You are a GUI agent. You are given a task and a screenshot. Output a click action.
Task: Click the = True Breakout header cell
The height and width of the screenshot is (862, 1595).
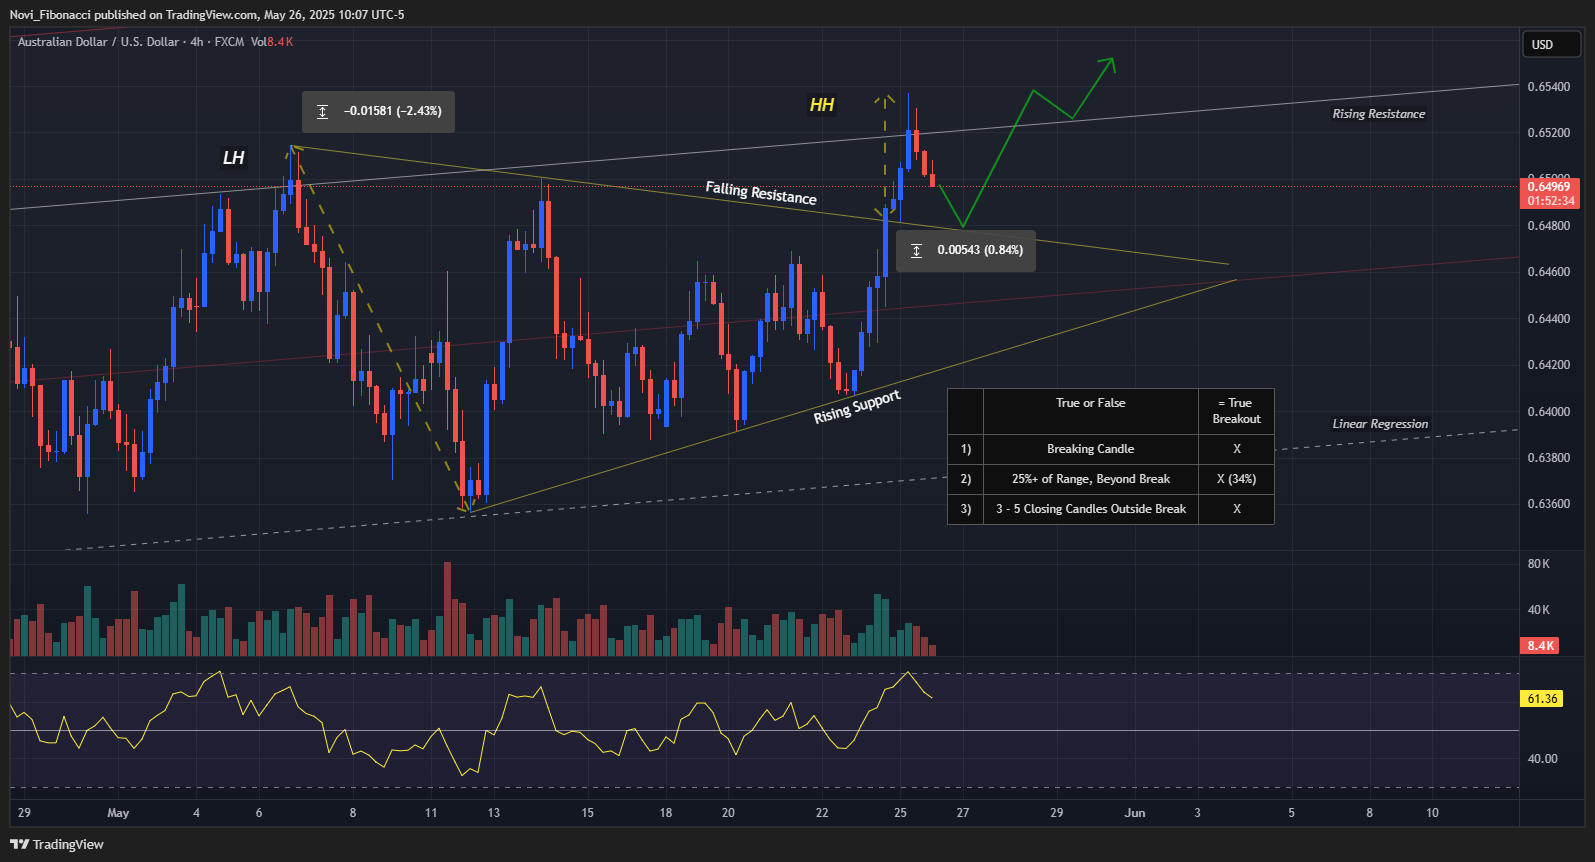pos(1237,411)
